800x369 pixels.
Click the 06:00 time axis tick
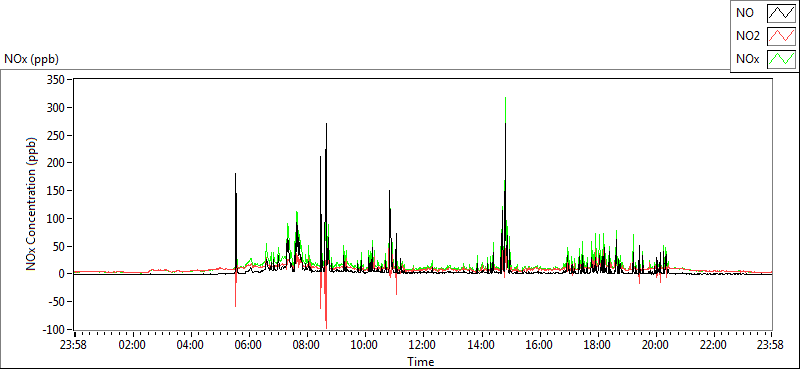[x=248, y=345]
